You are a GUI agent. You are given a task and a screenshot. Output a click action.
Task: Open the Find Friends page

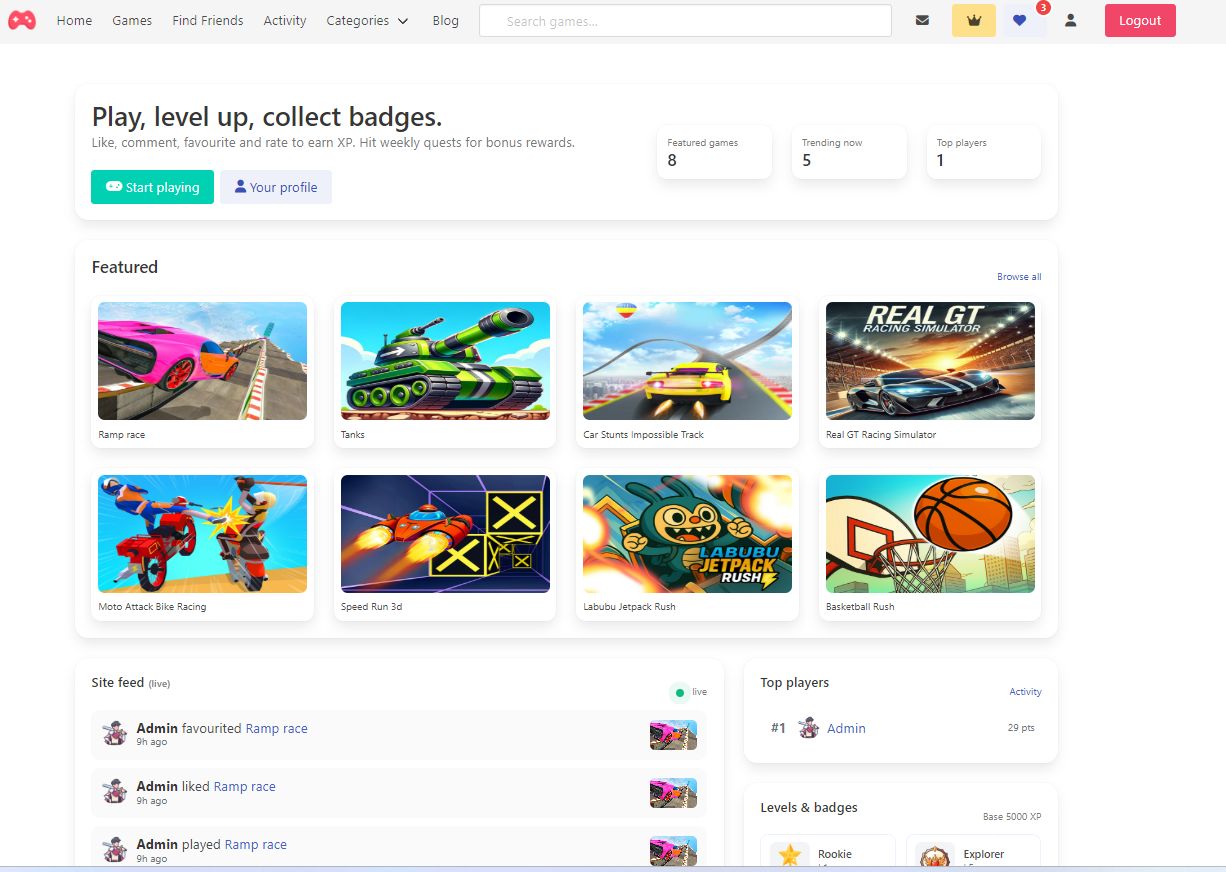207,20
